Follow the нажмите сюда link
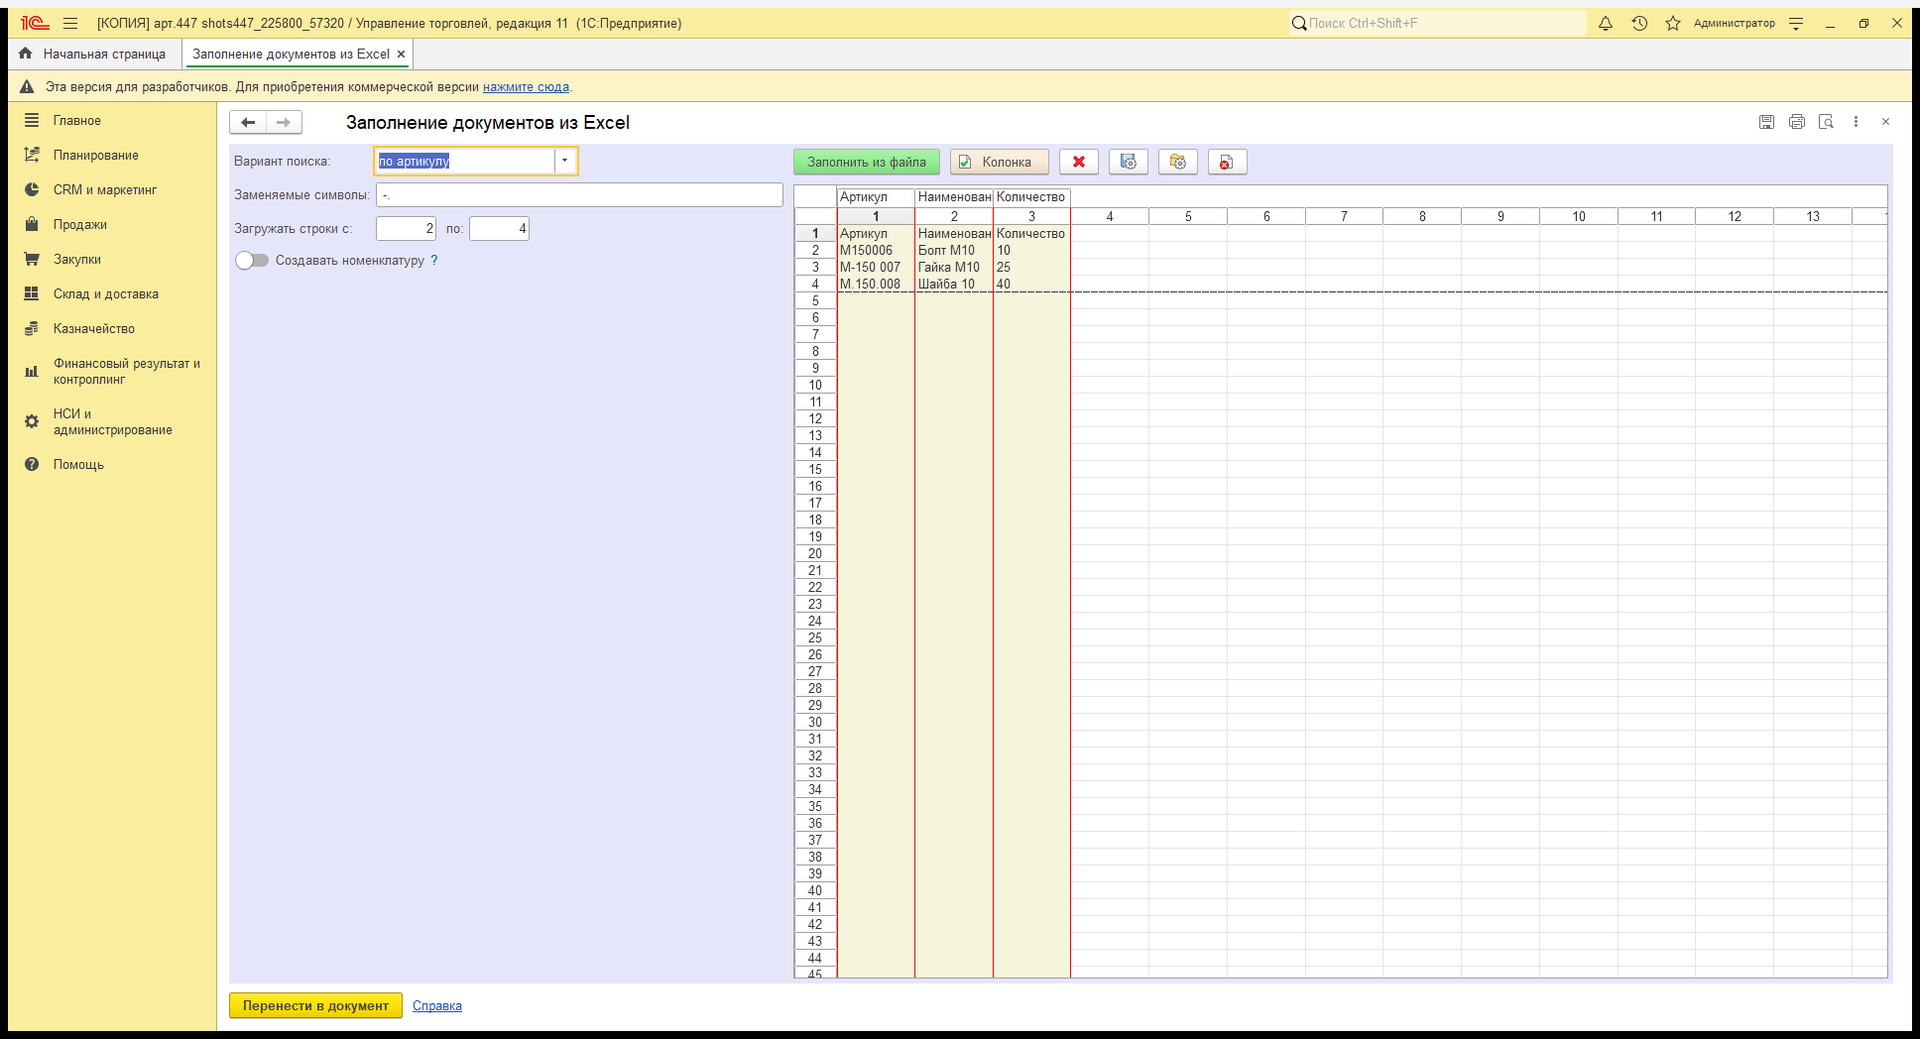 click(526, 87)
